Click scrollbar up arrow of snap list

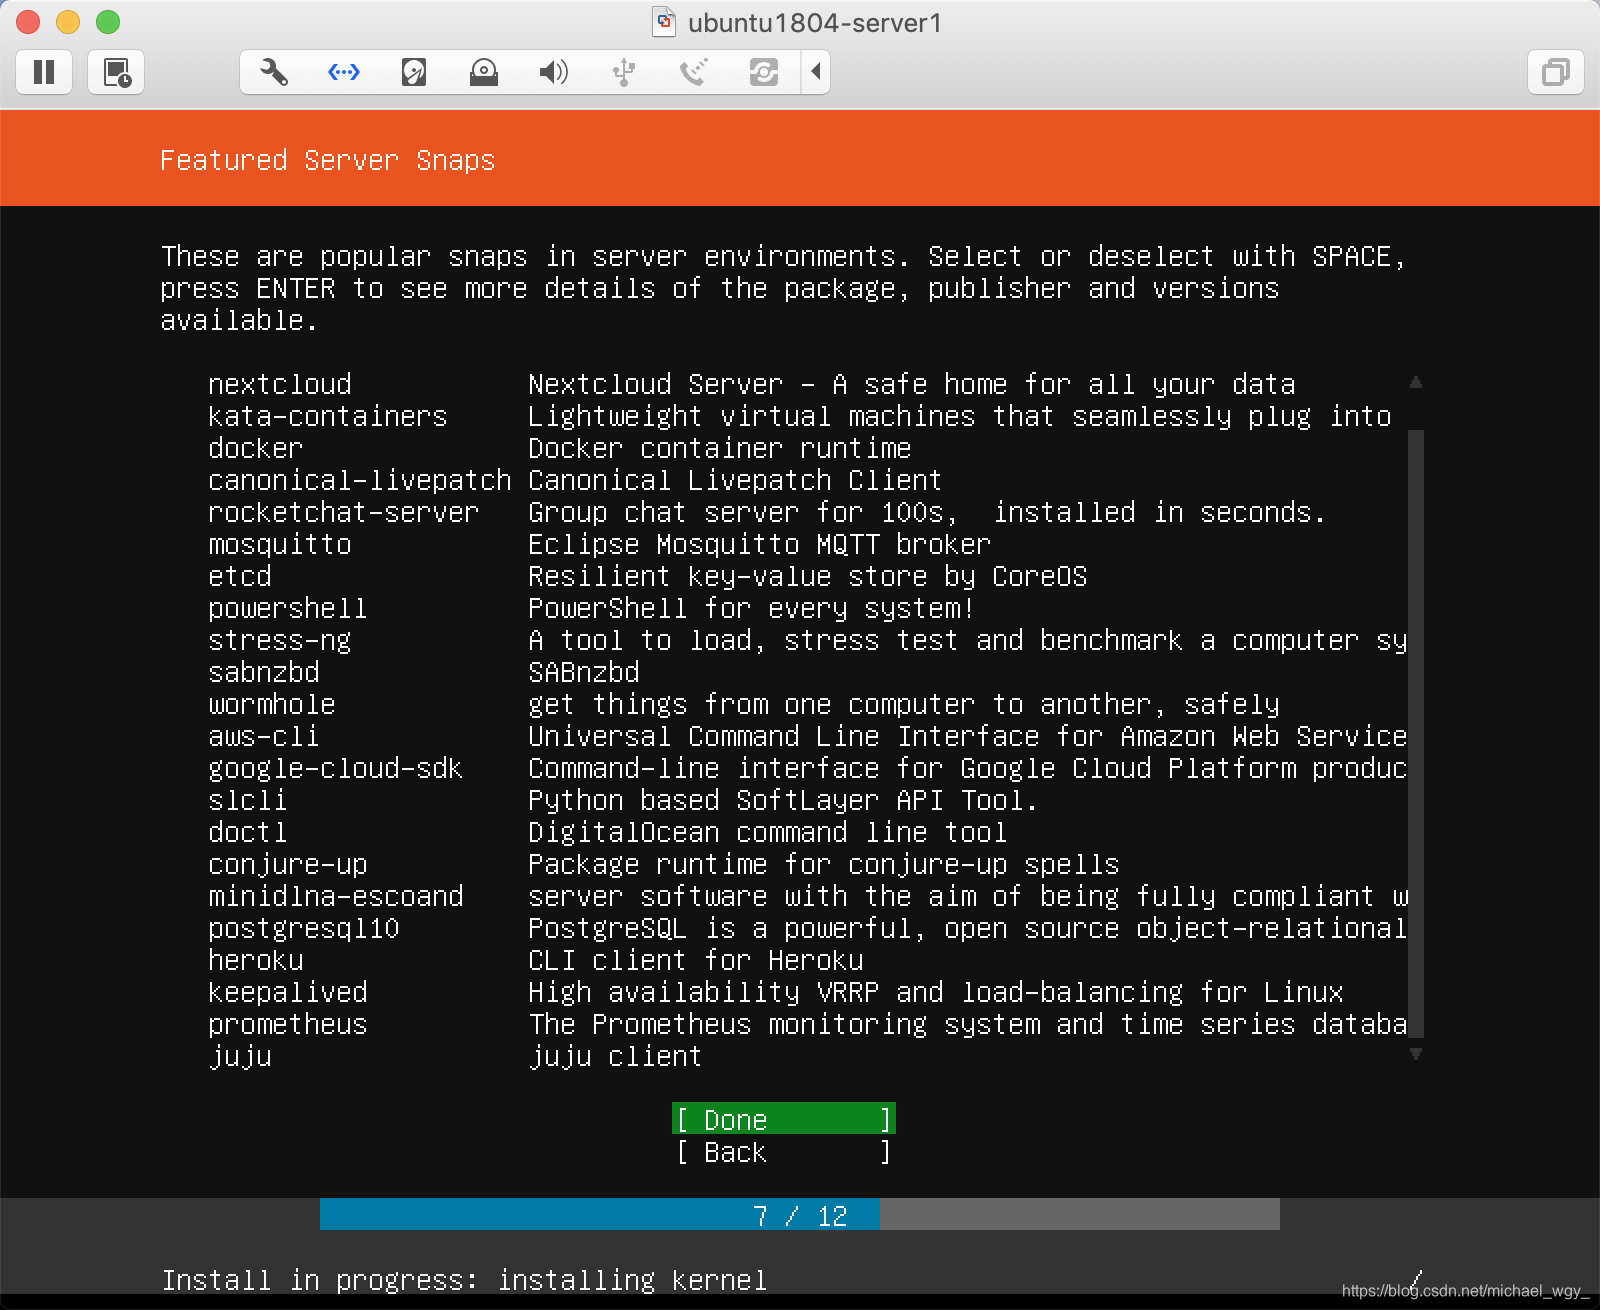(1416, 382)
